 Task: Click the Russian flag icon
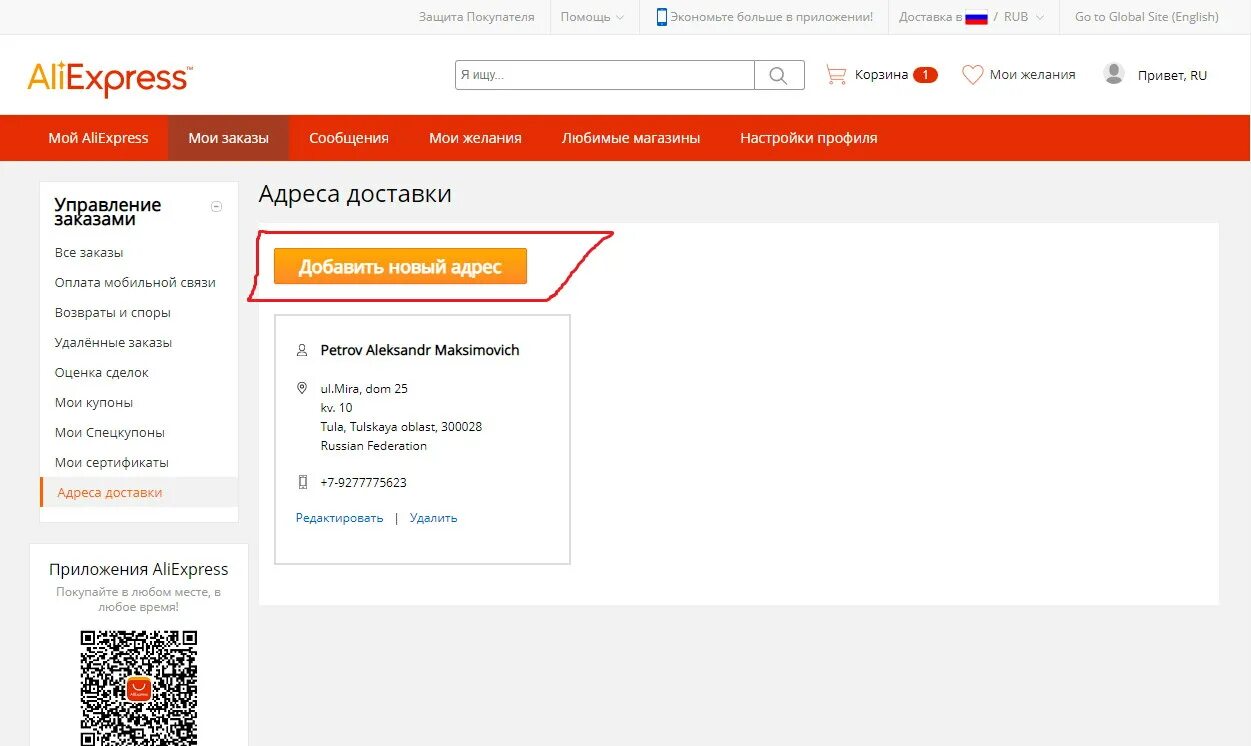976,18
